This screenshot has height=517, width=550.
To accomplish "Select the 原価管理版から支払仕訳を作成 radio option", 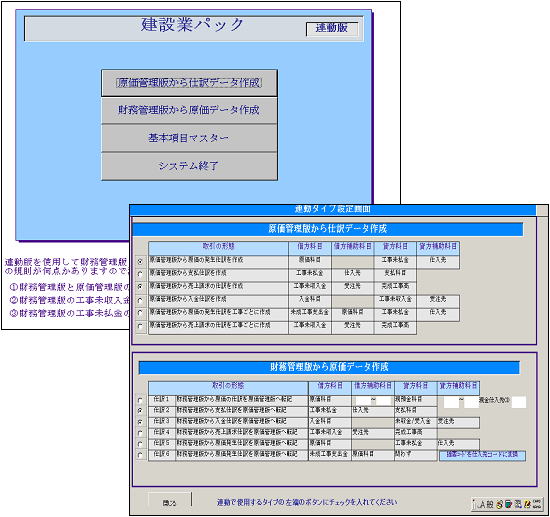I will pyautogui.click(x=140, y=274).
